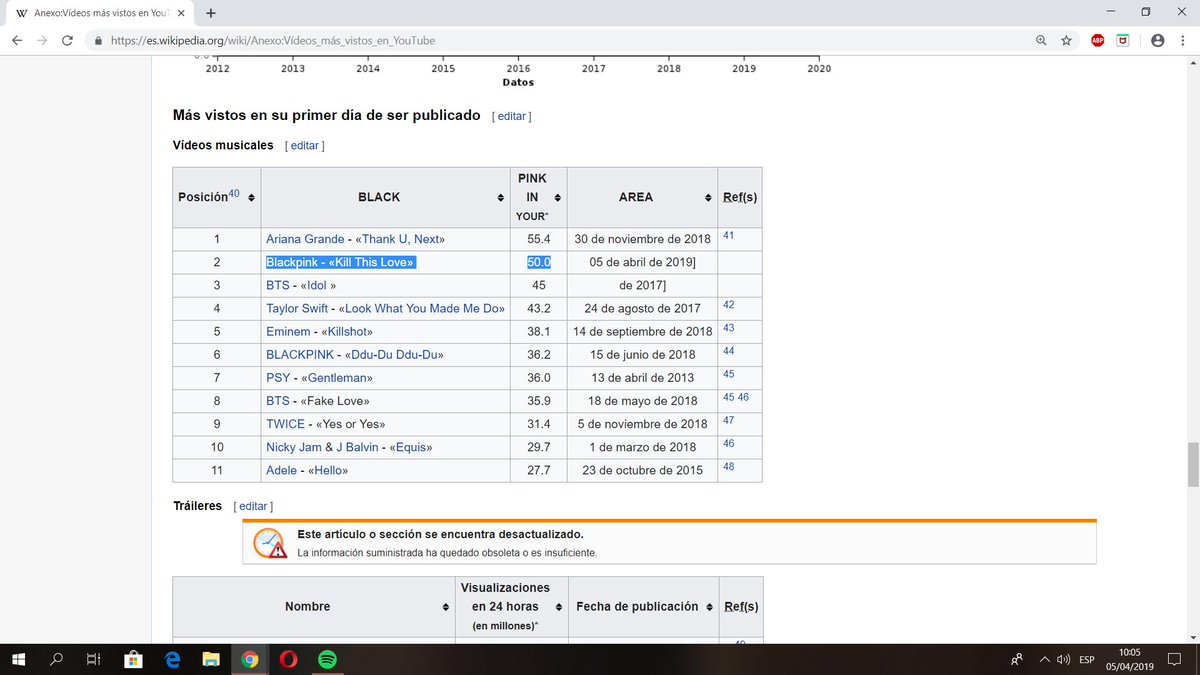This screenshot has height=675, width=1200.
Task: Sort table by Posición column
Action: coord(251,197)
